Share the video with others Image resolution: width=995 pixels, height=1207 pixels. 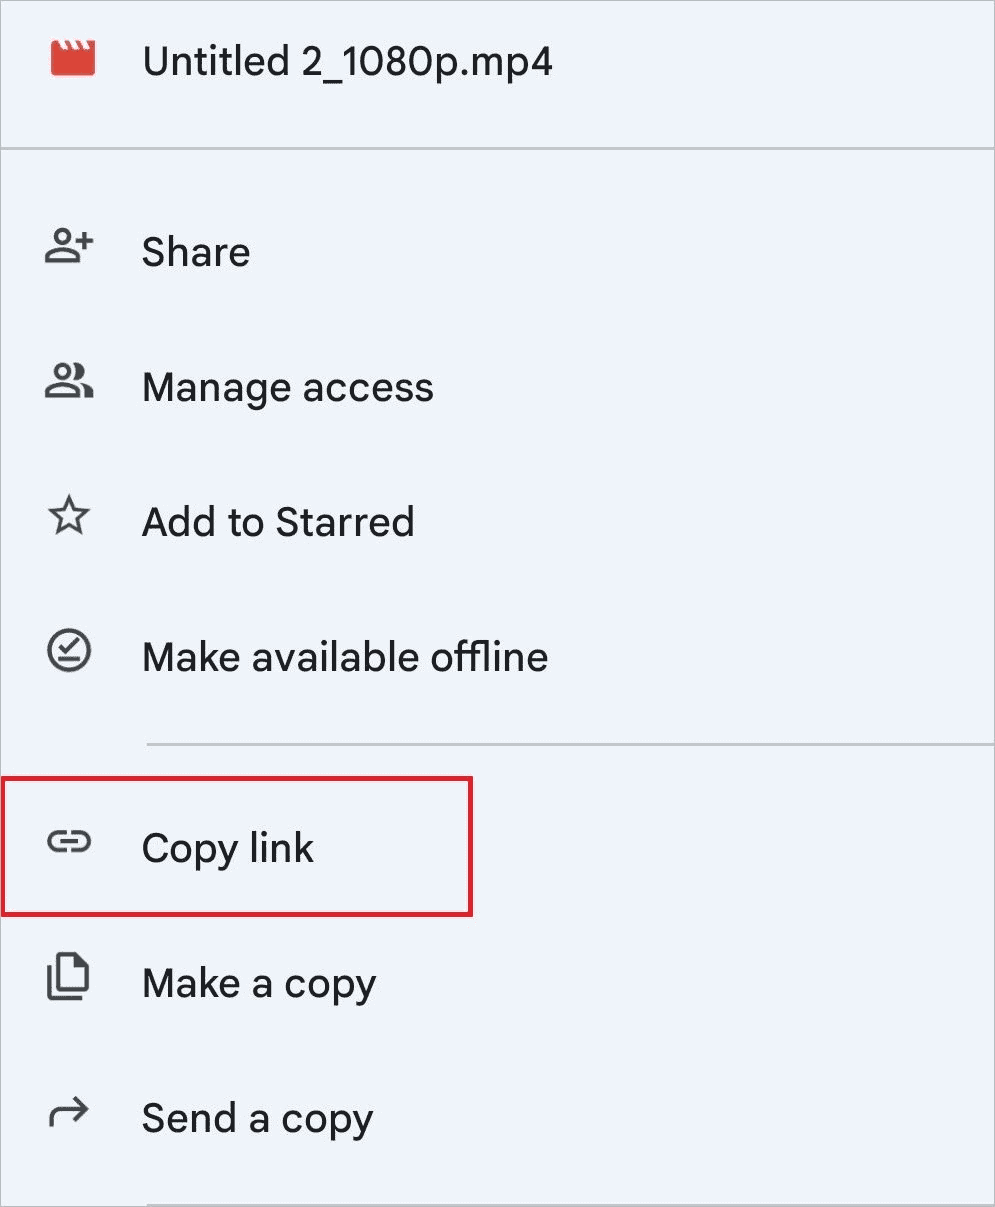click(196, 251)
